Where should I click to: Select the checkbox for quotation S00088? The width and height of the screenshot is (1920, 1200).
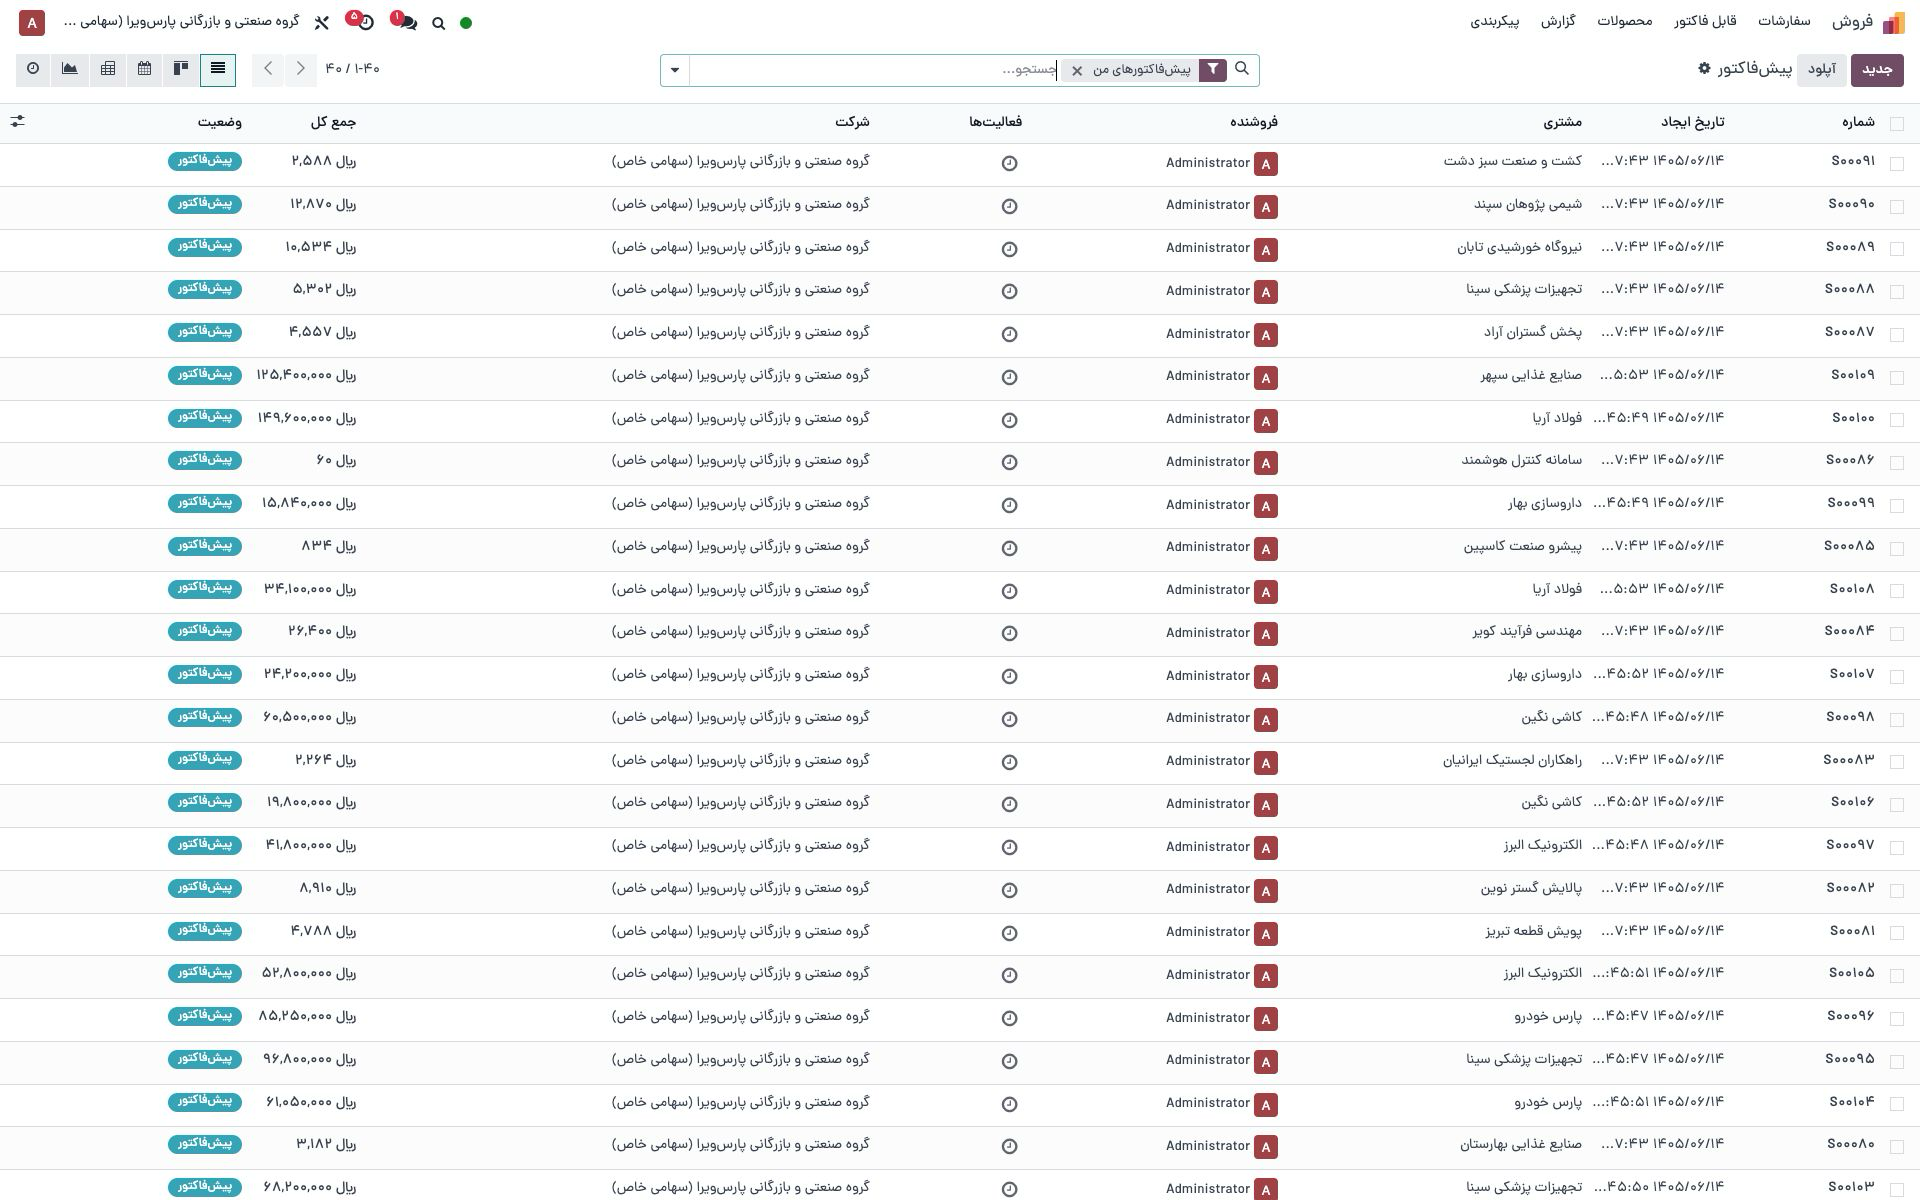click(1897, 291)
